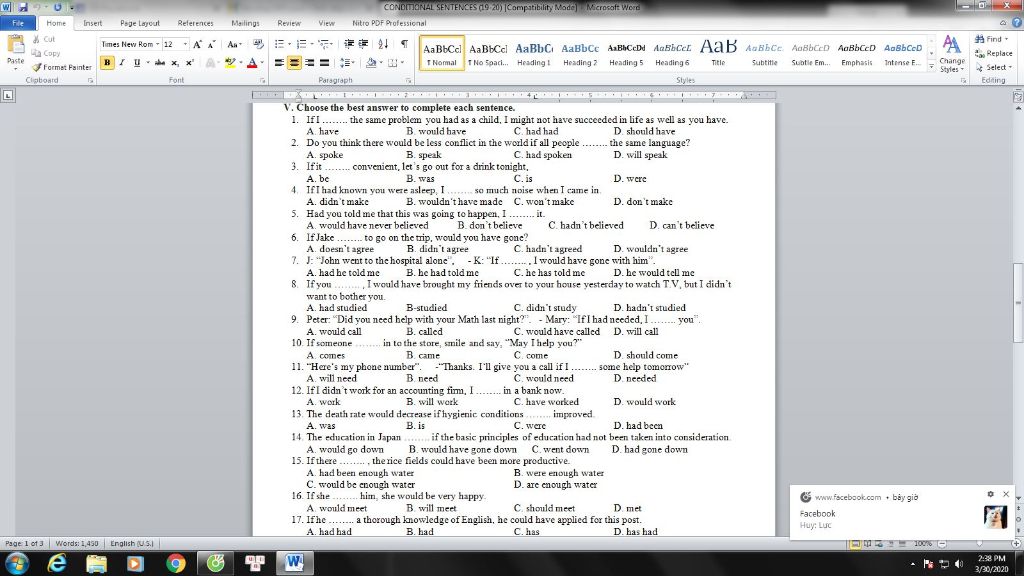The height and width of the screenshot is (576, 1024).
Task: Toggle Bold formatting
Action: pyautogui.click(x=107, y=63)
